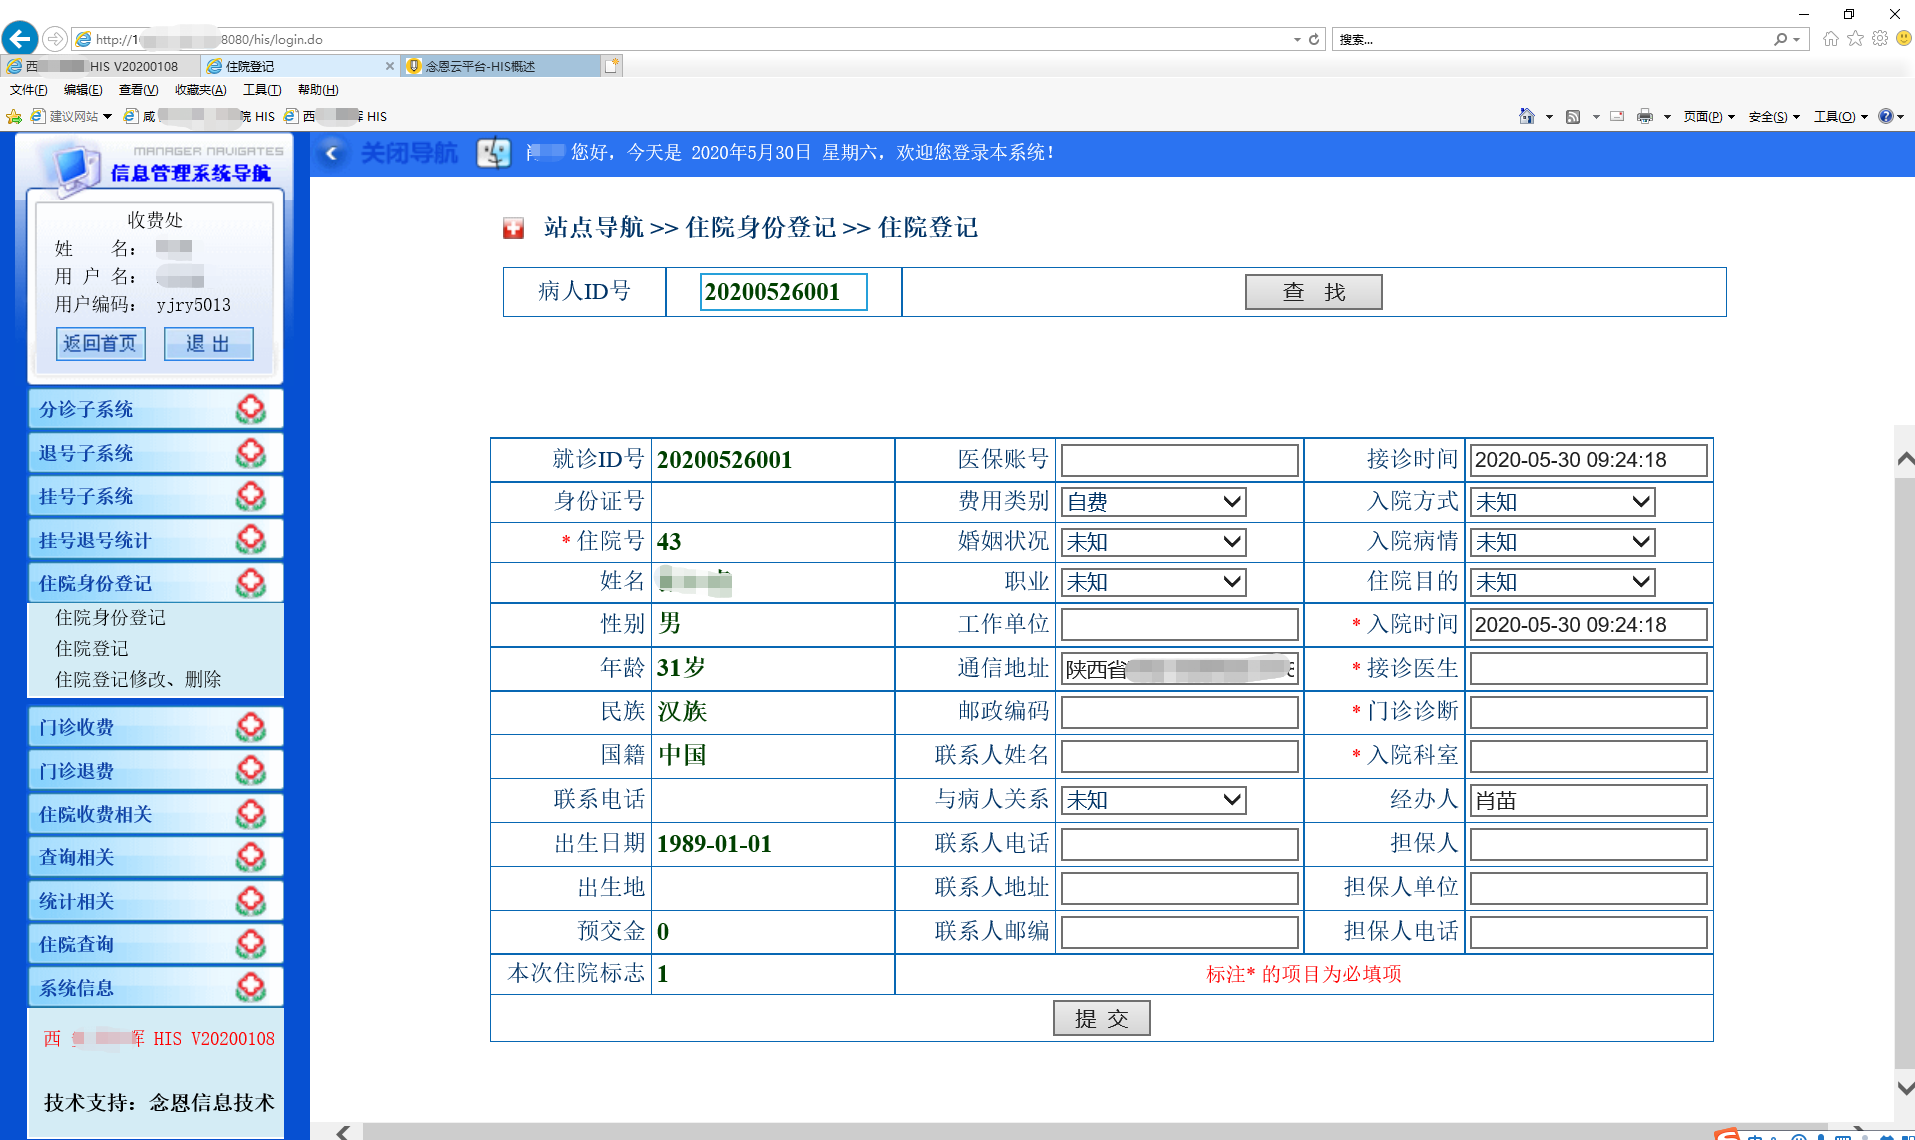The image size is (1915, 1140).
Task: Click the vertical scrollbar down arrow
Action: 1904,1088
